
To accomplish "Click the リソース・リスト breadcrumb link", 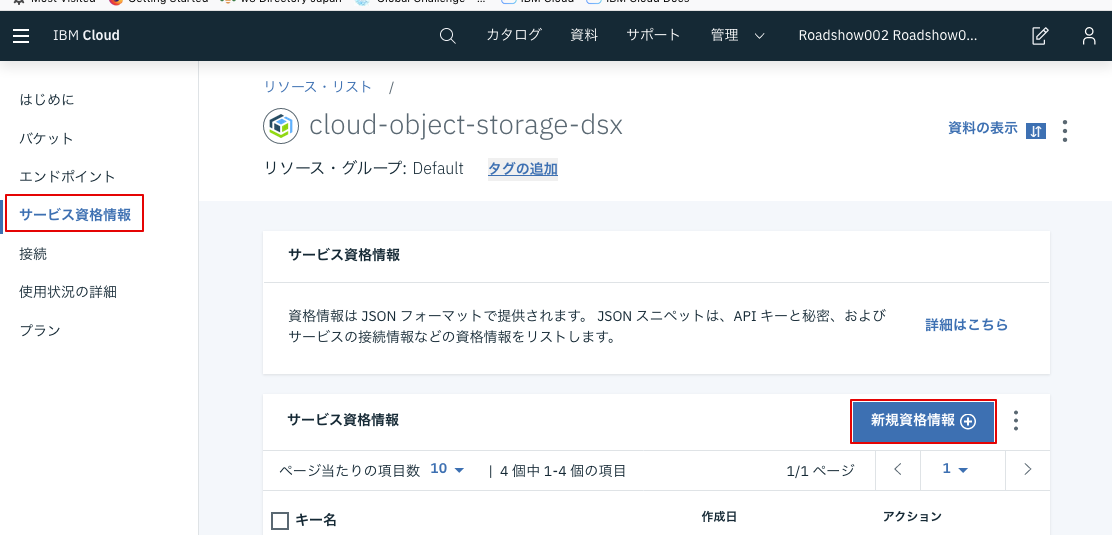I will coord(318,87).
